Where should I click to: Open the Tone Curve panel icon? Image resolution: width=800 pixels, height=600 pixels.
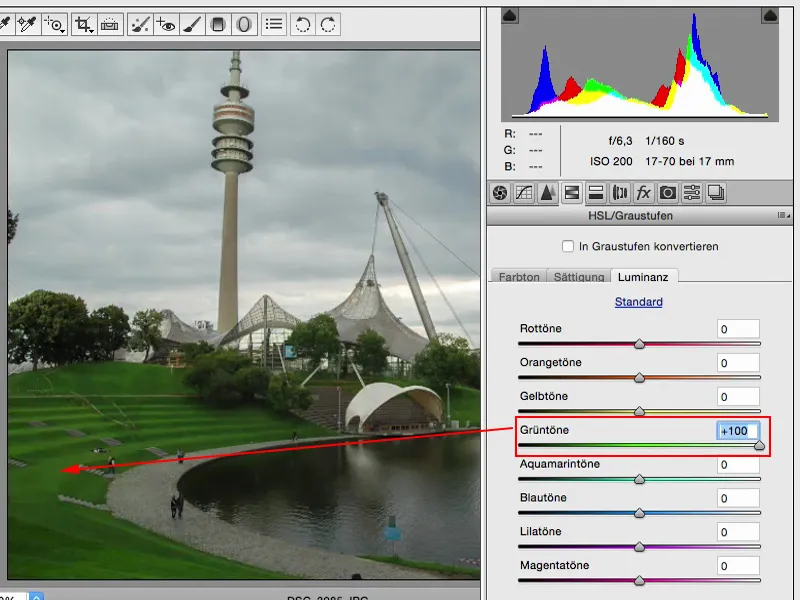point(524,193)
